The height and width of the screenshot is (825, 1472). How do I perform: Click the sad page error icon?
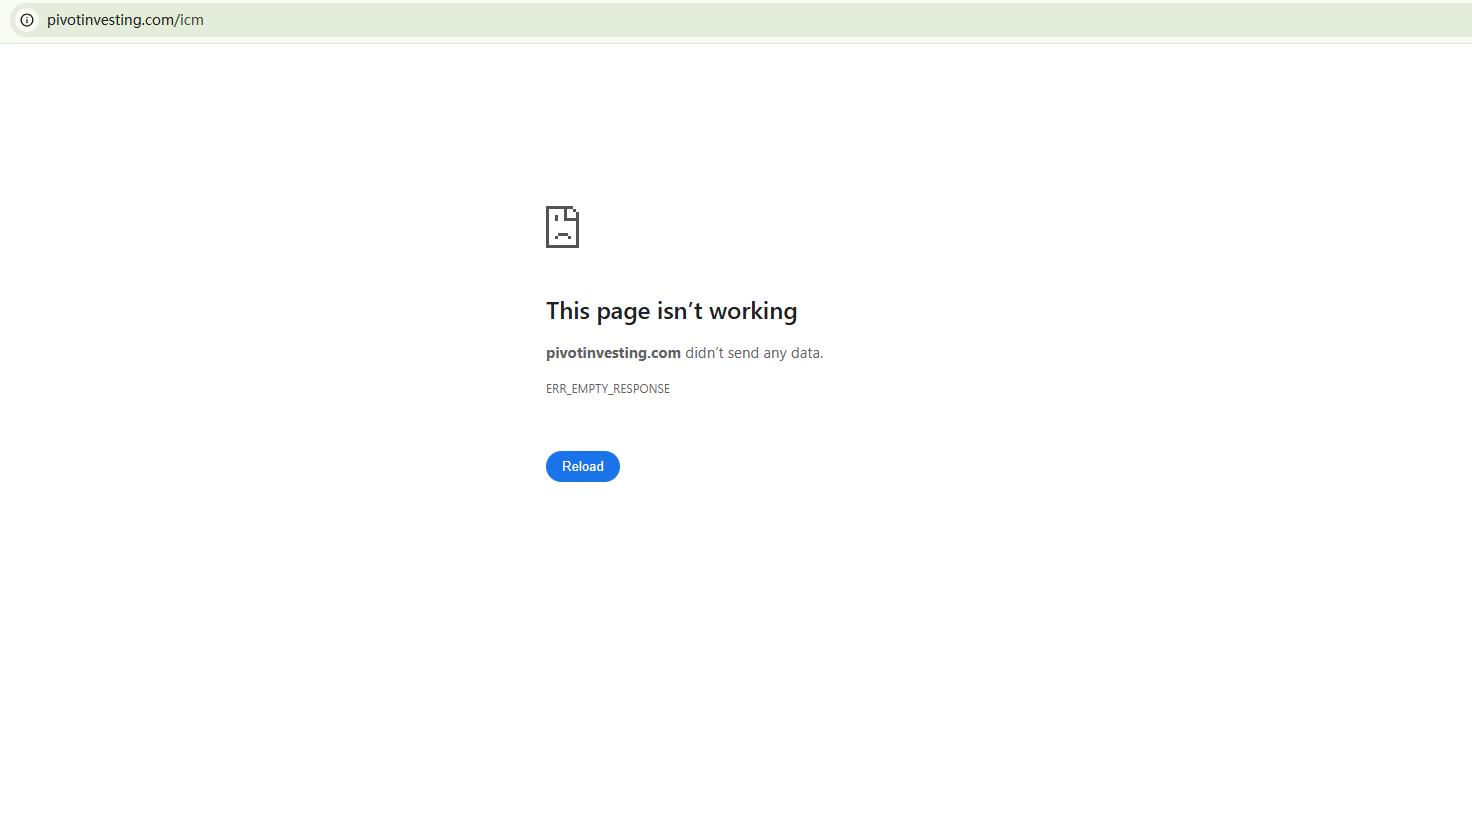point(562,227)
